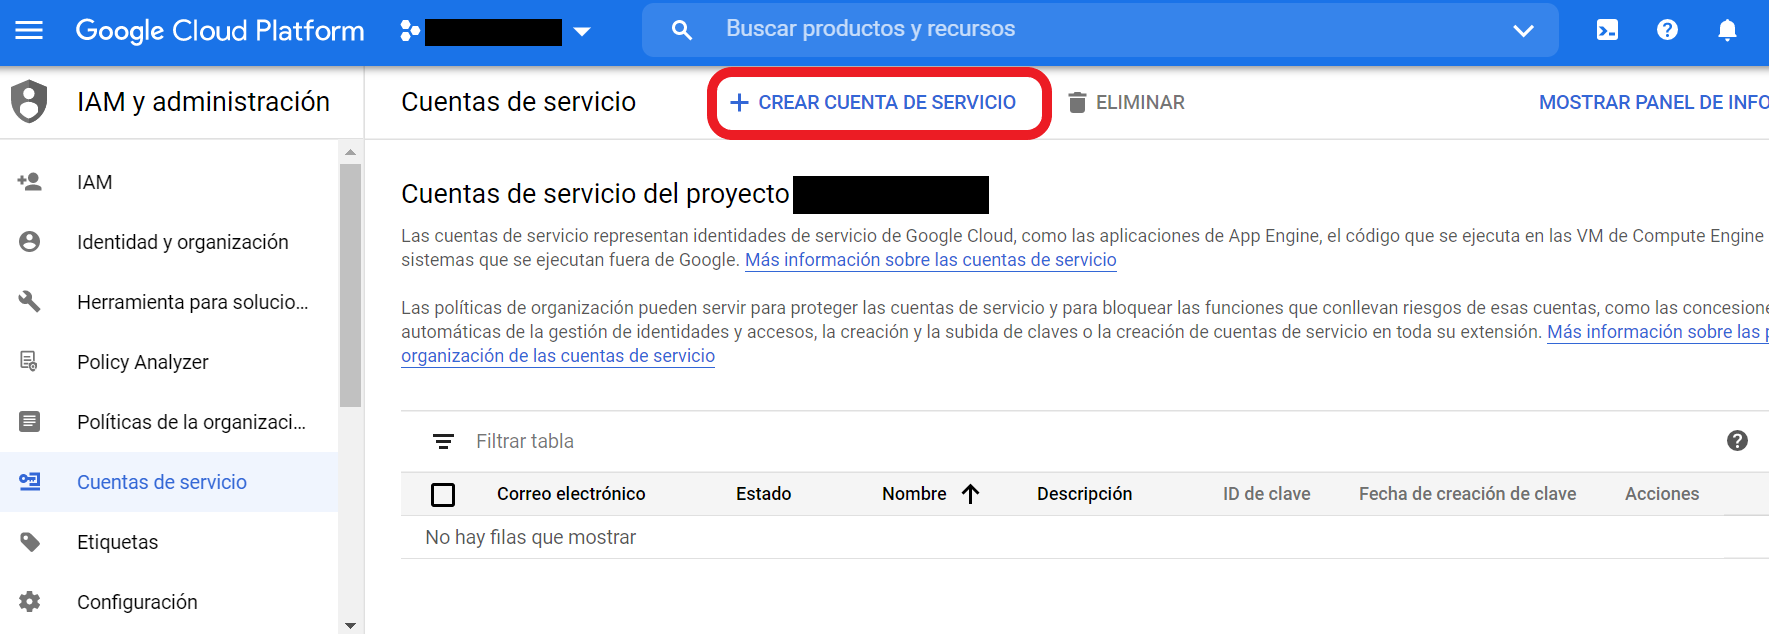The height and width of the screenshot is (634, 1769).
Task: Click the search magnifier icon
Action: 682,30
